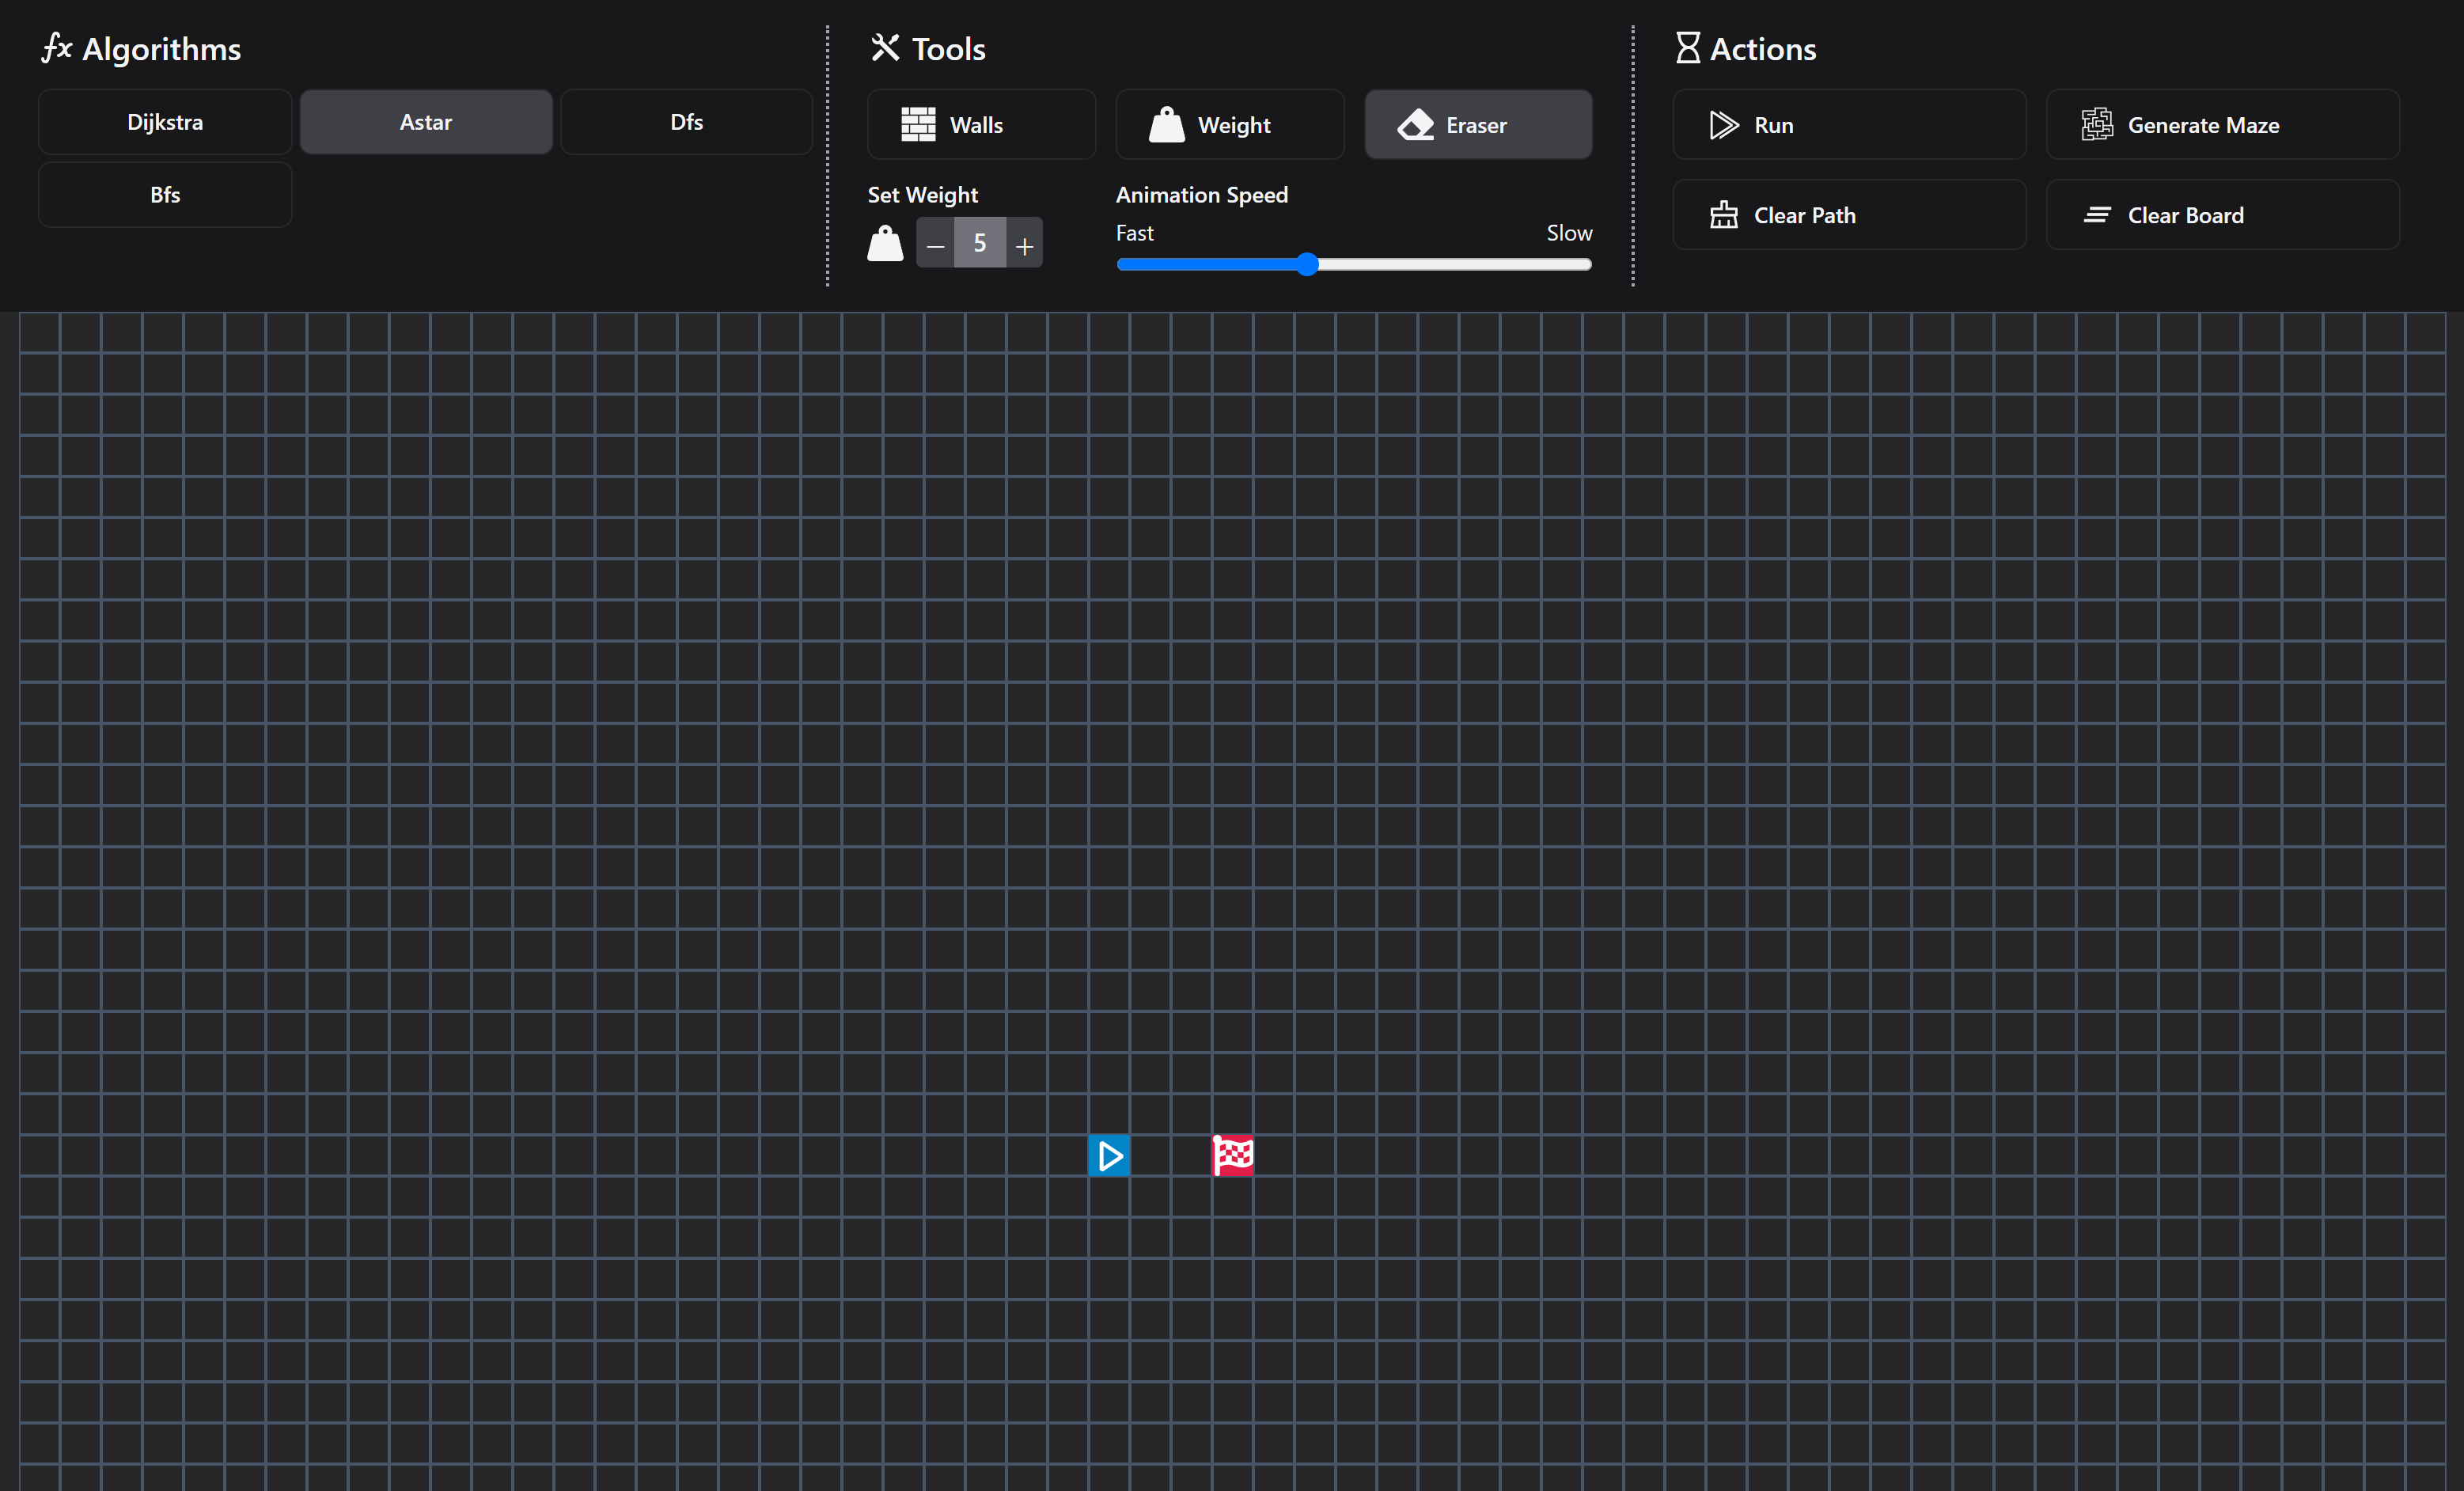Screen dimensions: 2464x1491
Task: Click the Generate Maze icon
Action: (x=2097, y=125)
